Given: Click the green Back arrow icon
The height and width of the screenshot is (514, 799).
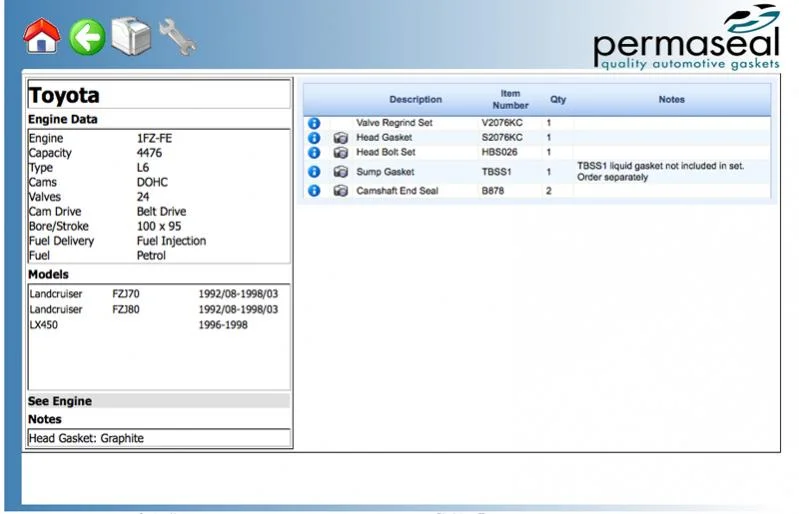Looking at the screenshot, I should coord(87,37).
